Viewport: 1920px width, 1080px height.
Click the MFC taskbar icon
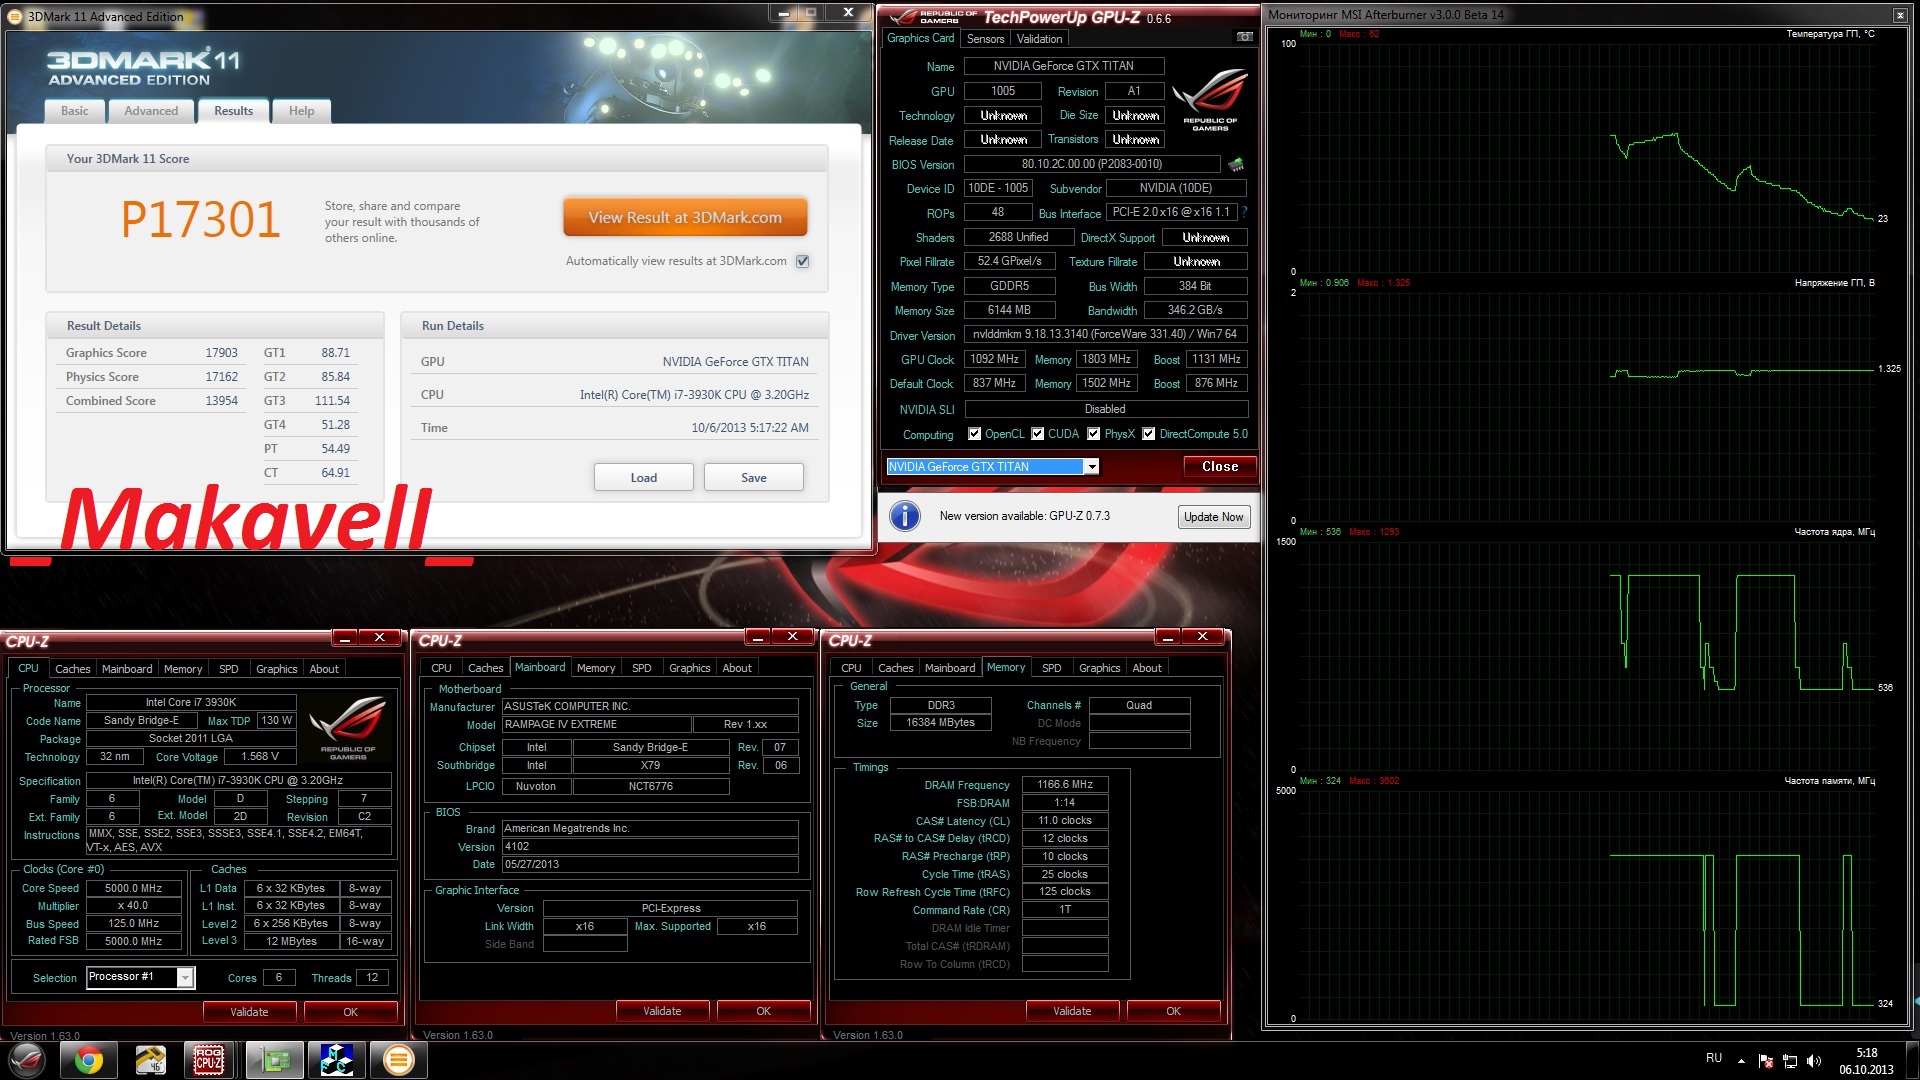tap(336, 1060)
